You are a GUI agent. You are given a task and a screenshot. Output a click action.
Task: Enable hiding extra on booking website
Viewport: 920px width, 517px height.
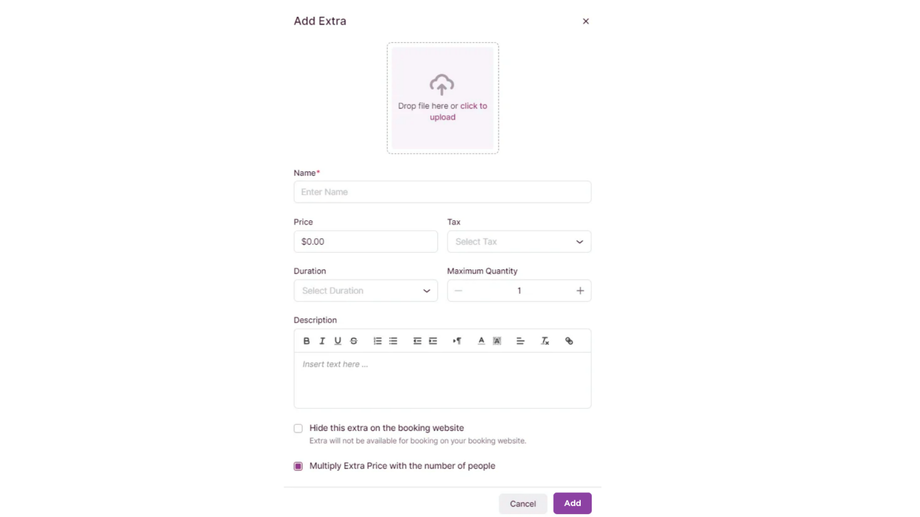click(298, 428)
